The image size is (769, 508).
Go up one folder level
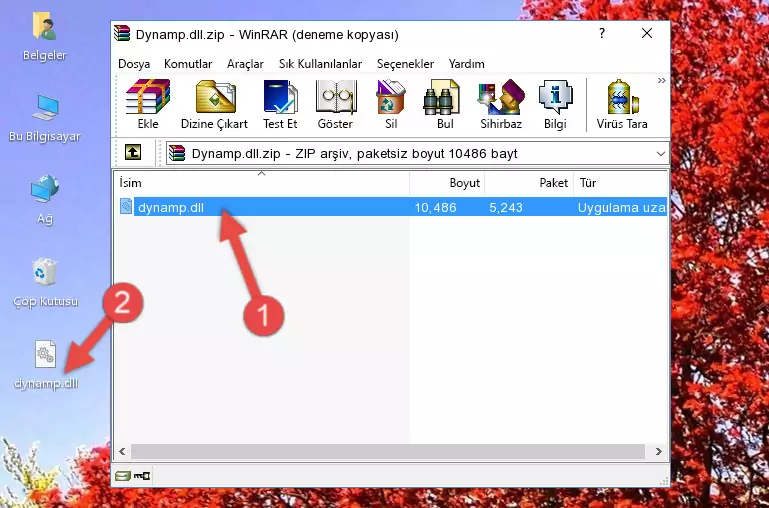[133, 152]
